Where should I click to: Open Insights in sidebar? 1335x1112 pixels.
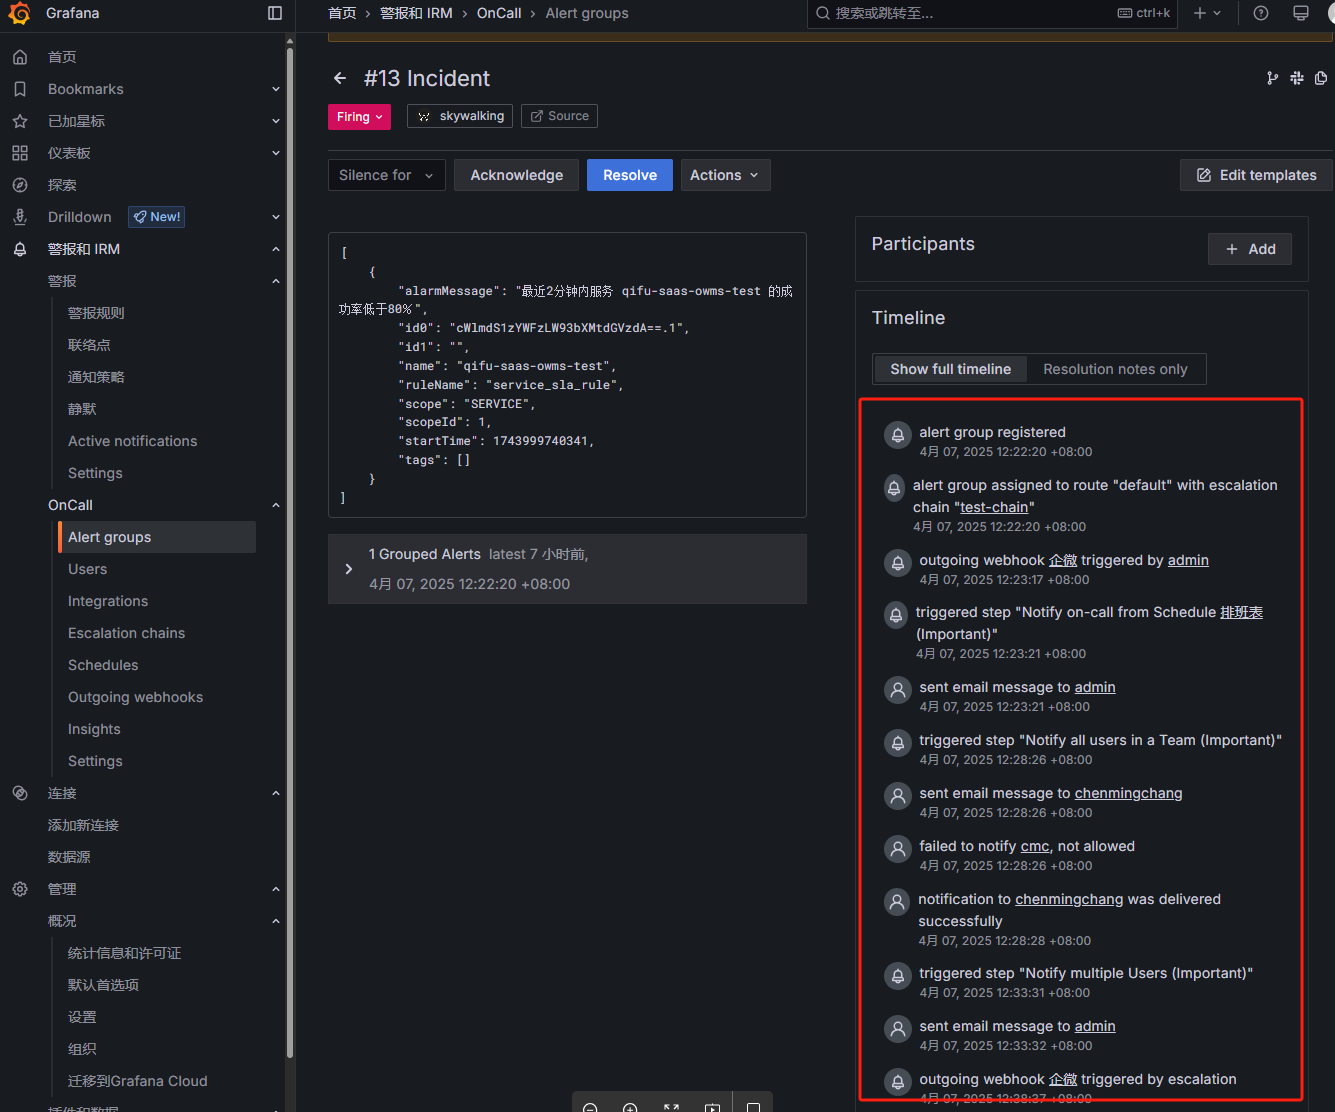click(94, 729)
